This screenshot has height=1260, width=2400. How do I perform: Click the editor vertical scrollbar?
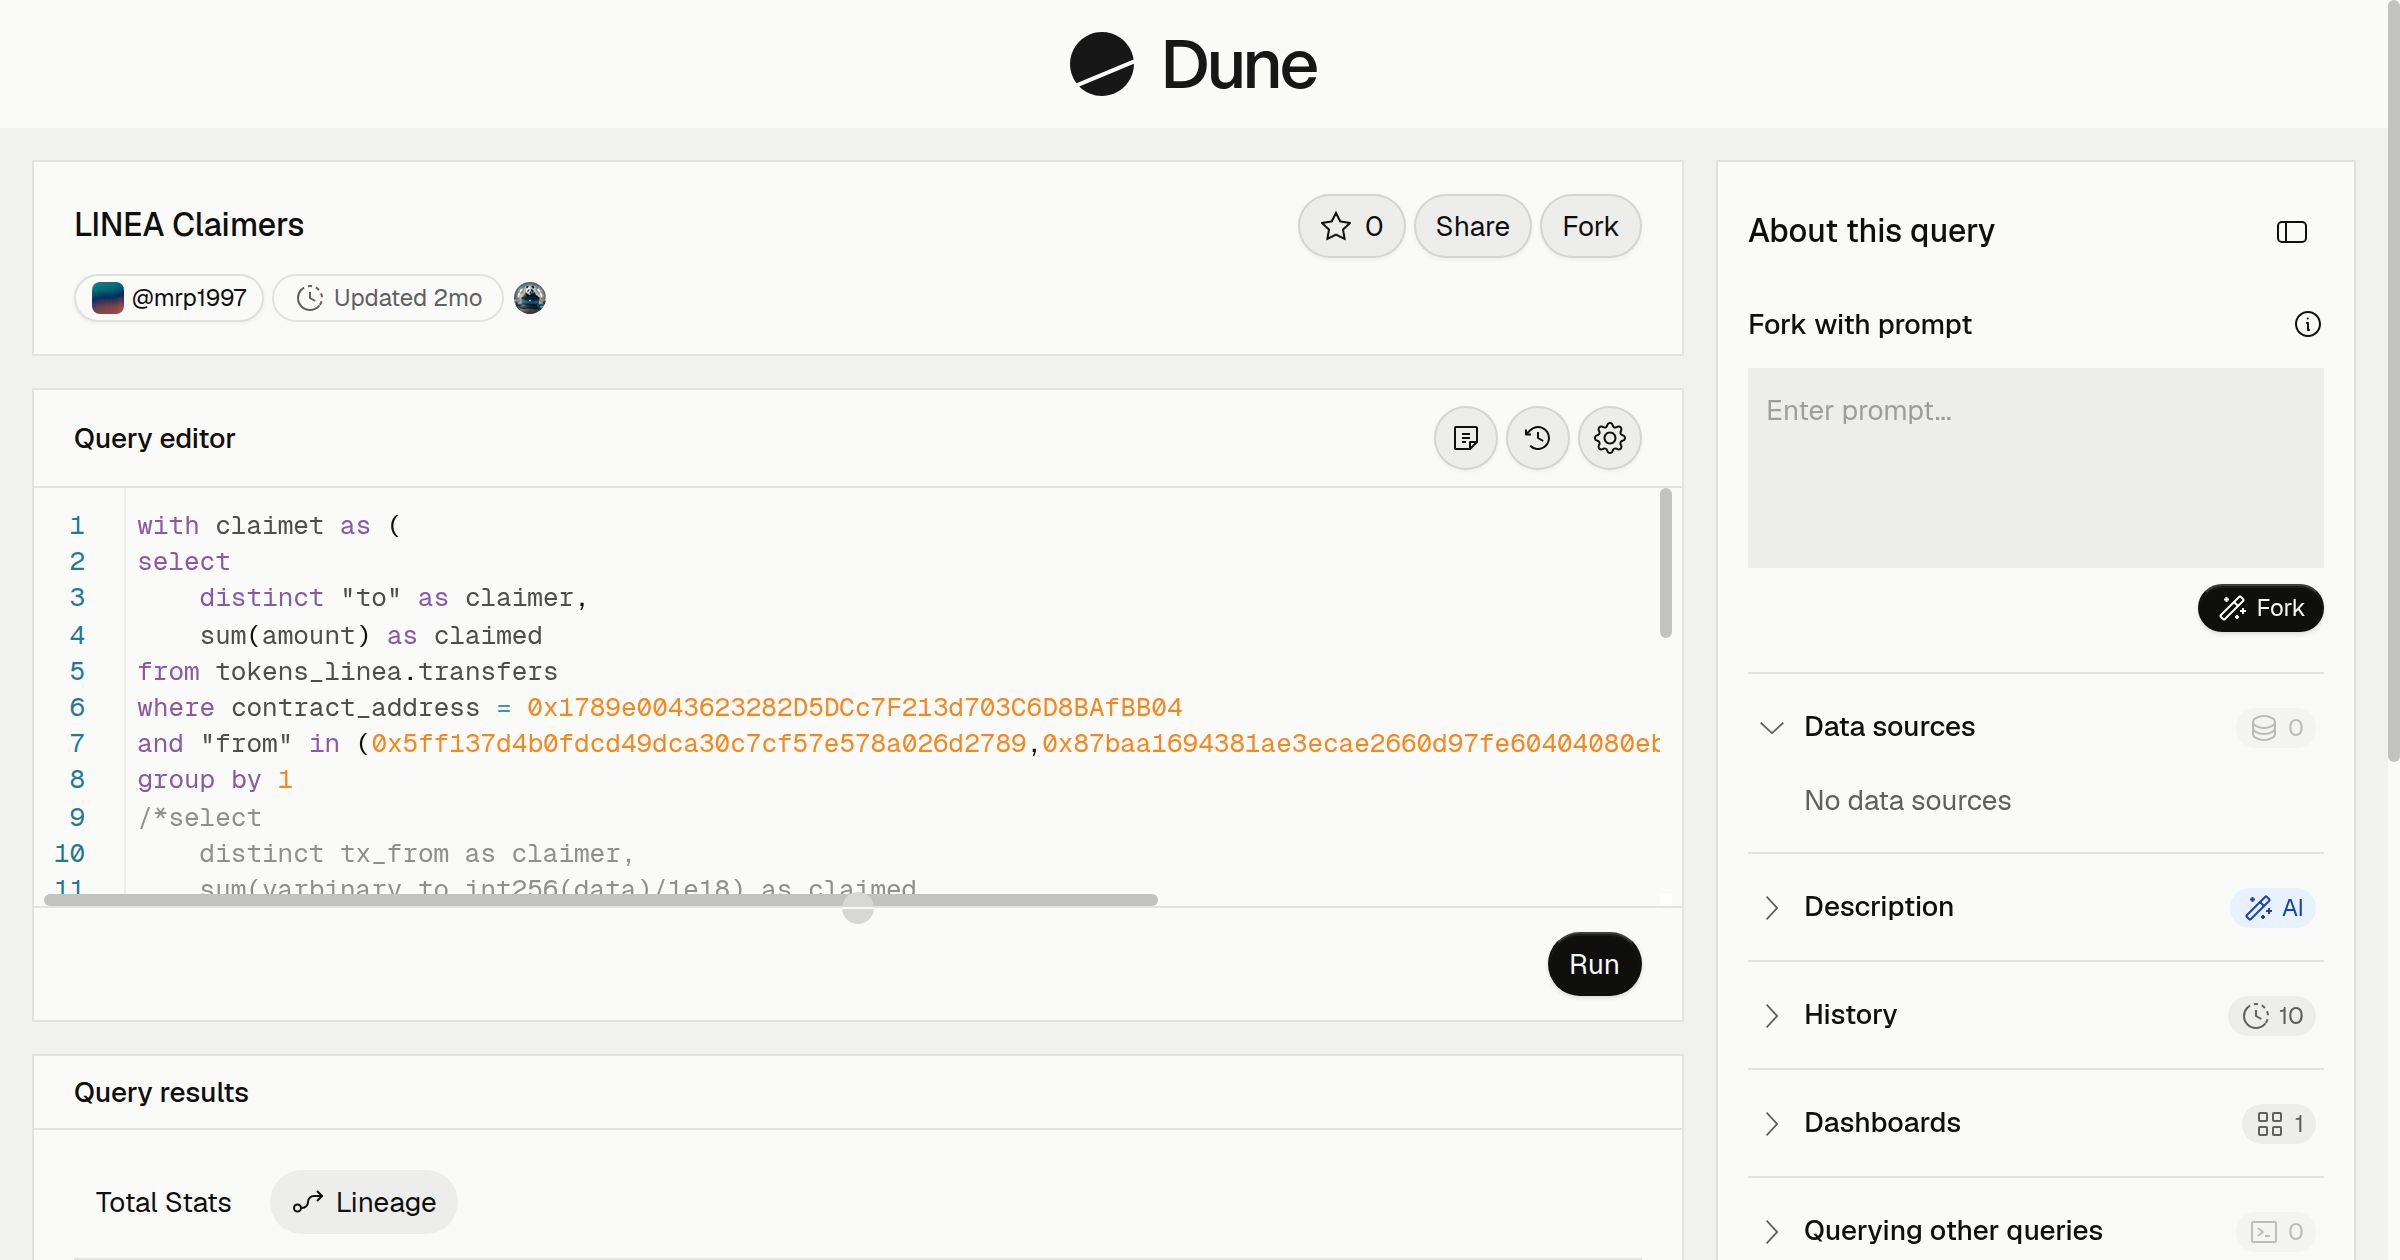tap(1666, 563)
